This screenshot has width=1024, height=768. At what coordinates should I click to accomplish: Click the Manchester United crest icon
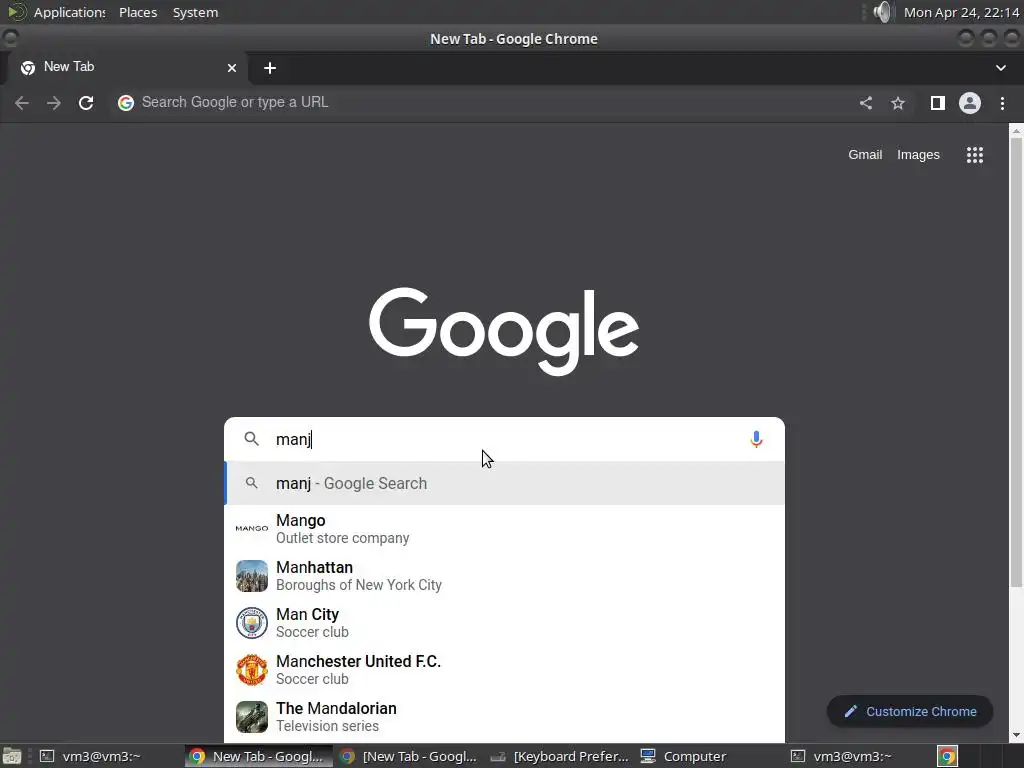(251, 670)
